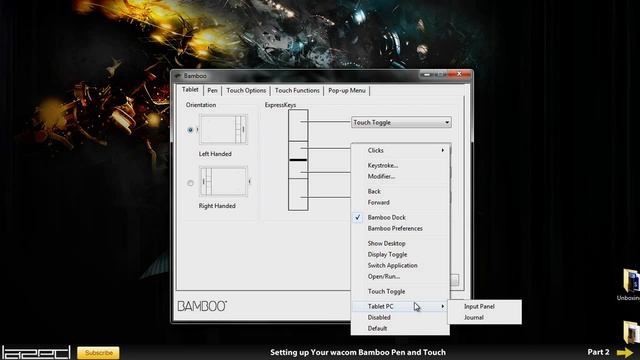Screen dimensions: 640x360
Task: Close the Bamboo window
Action: tap(459, 74)
